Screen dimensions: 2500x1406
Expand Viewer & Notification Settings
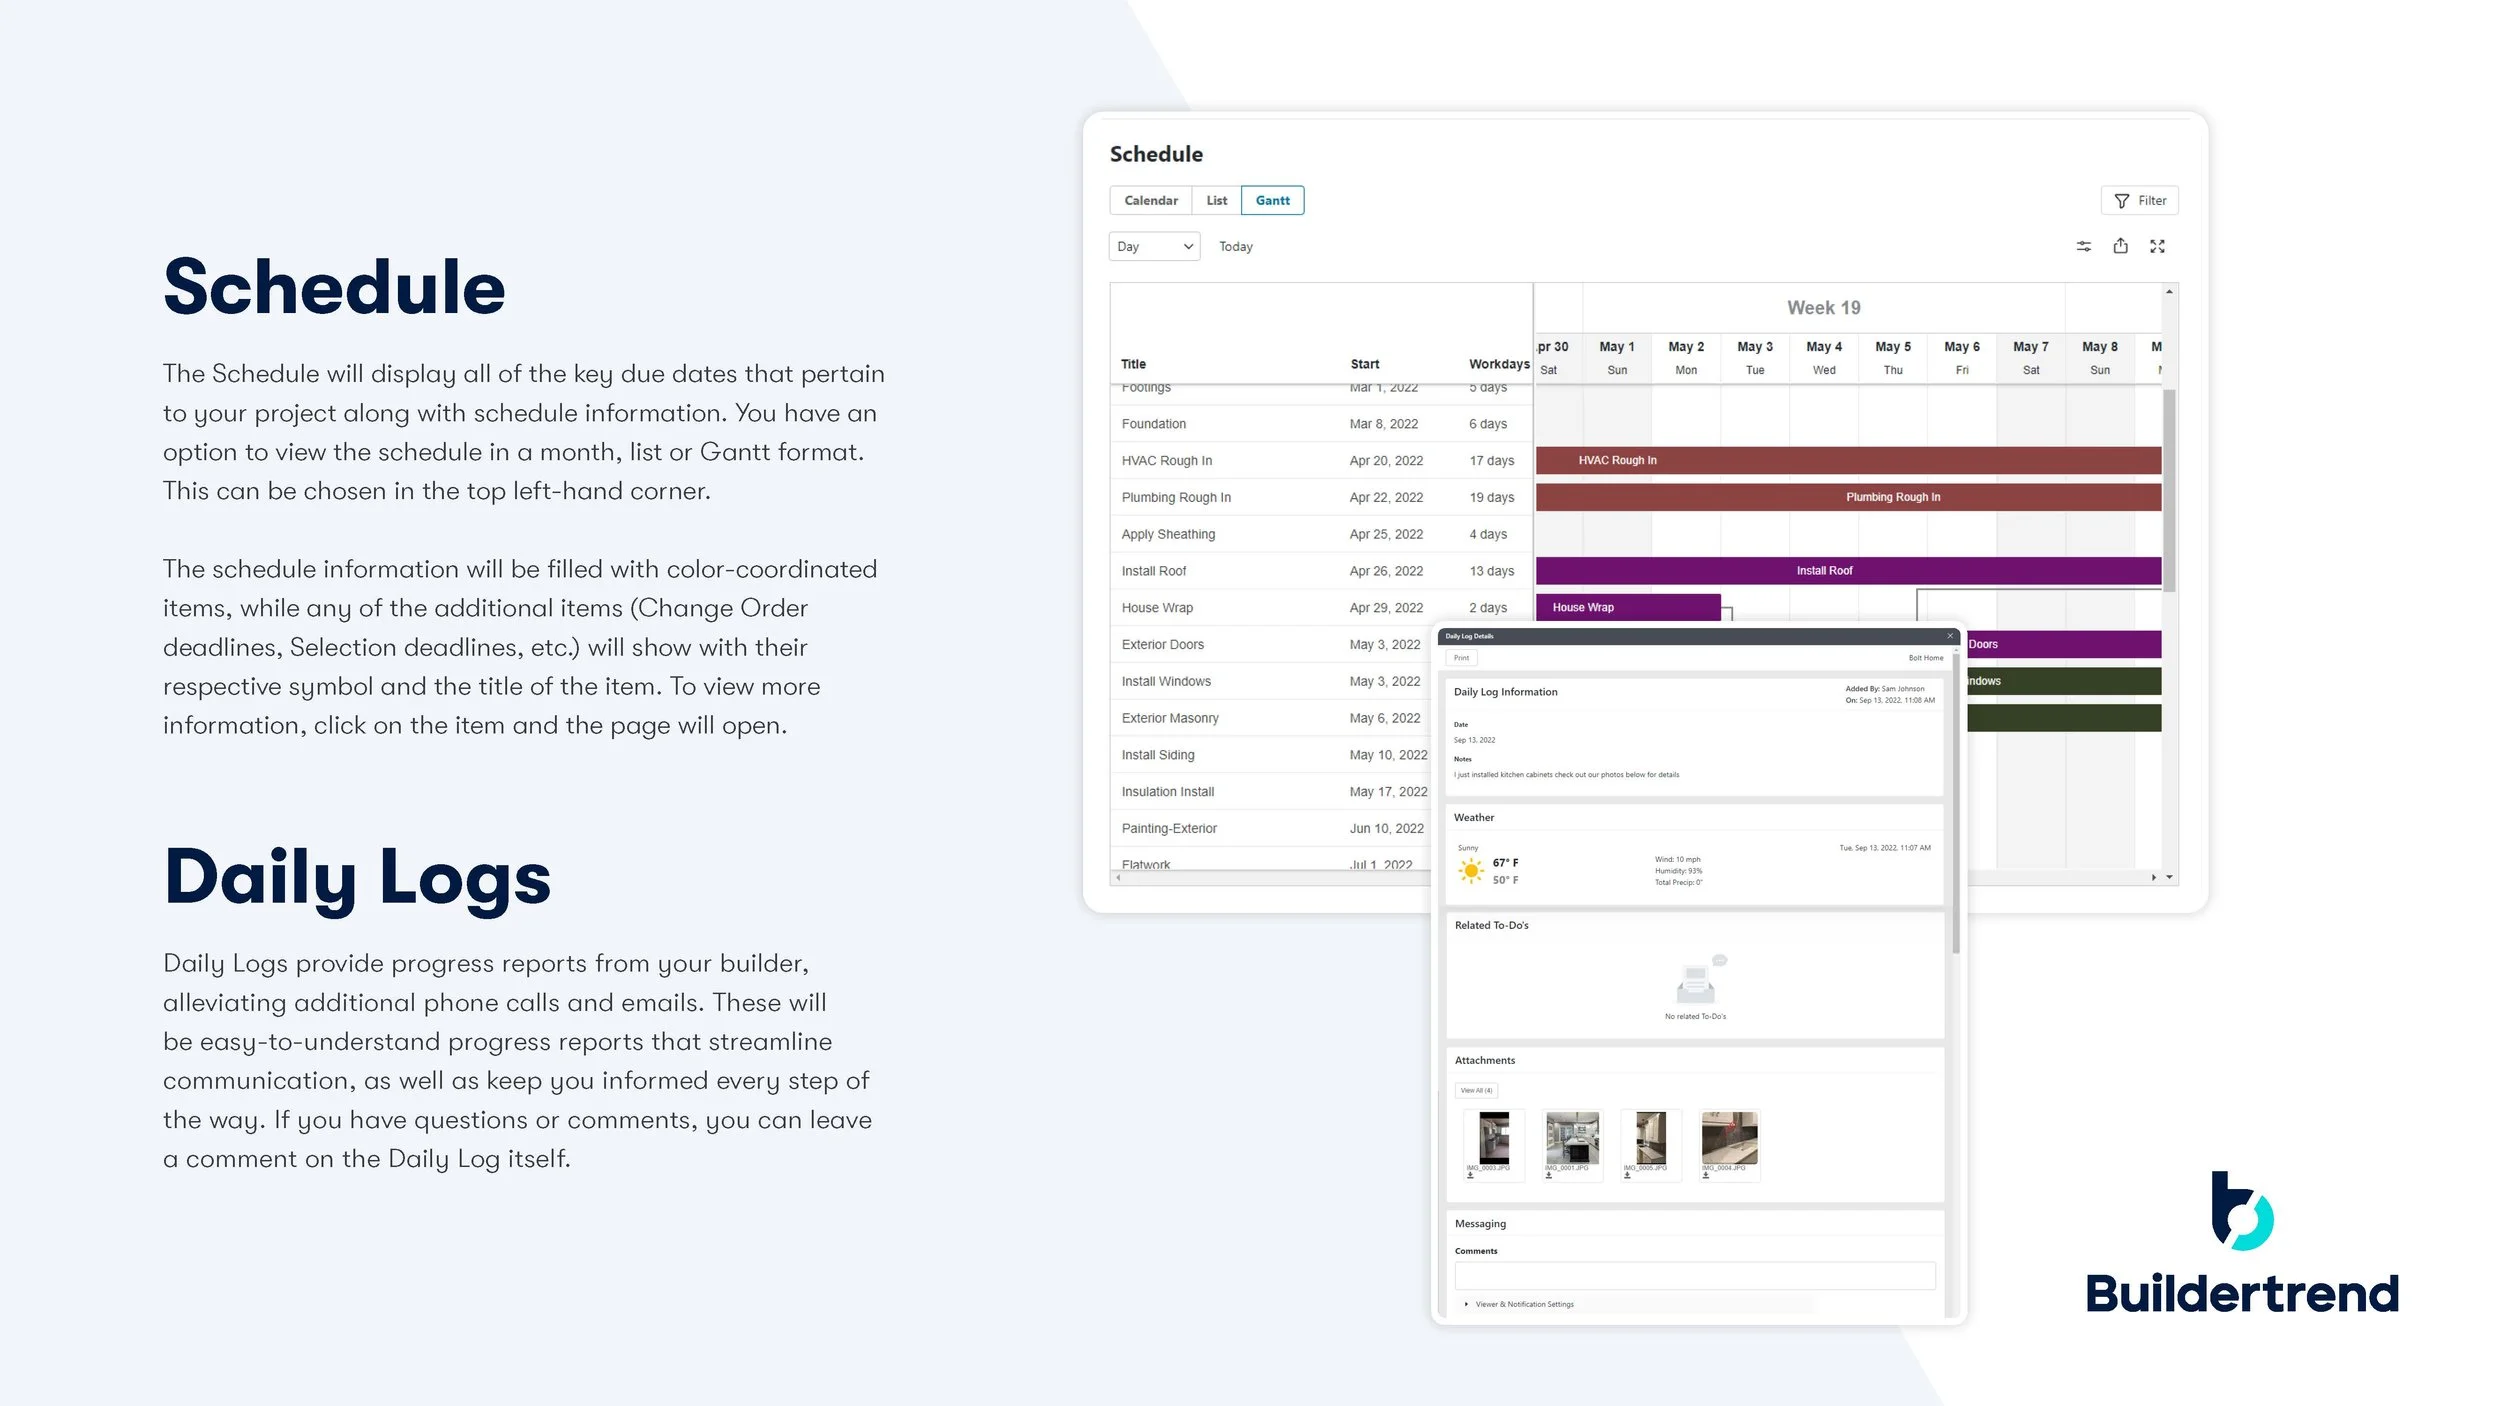[x=1518, y=1304]
